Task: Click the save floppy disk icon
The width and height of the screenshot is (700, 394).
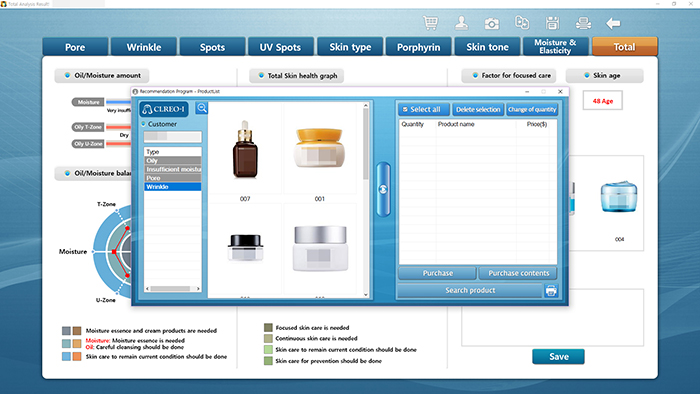Action: click(552, 23)
